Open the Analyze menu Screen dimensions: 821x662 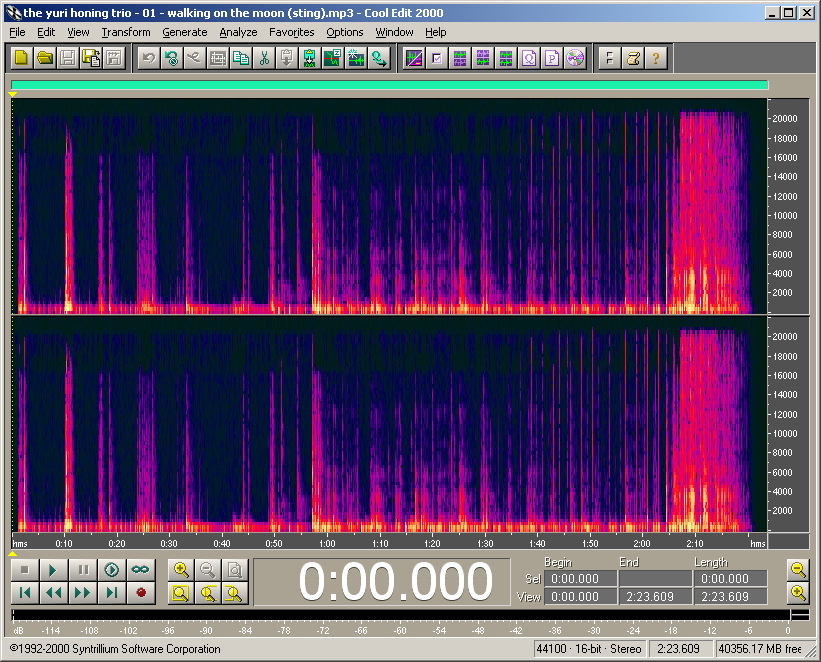pos(238,32)
